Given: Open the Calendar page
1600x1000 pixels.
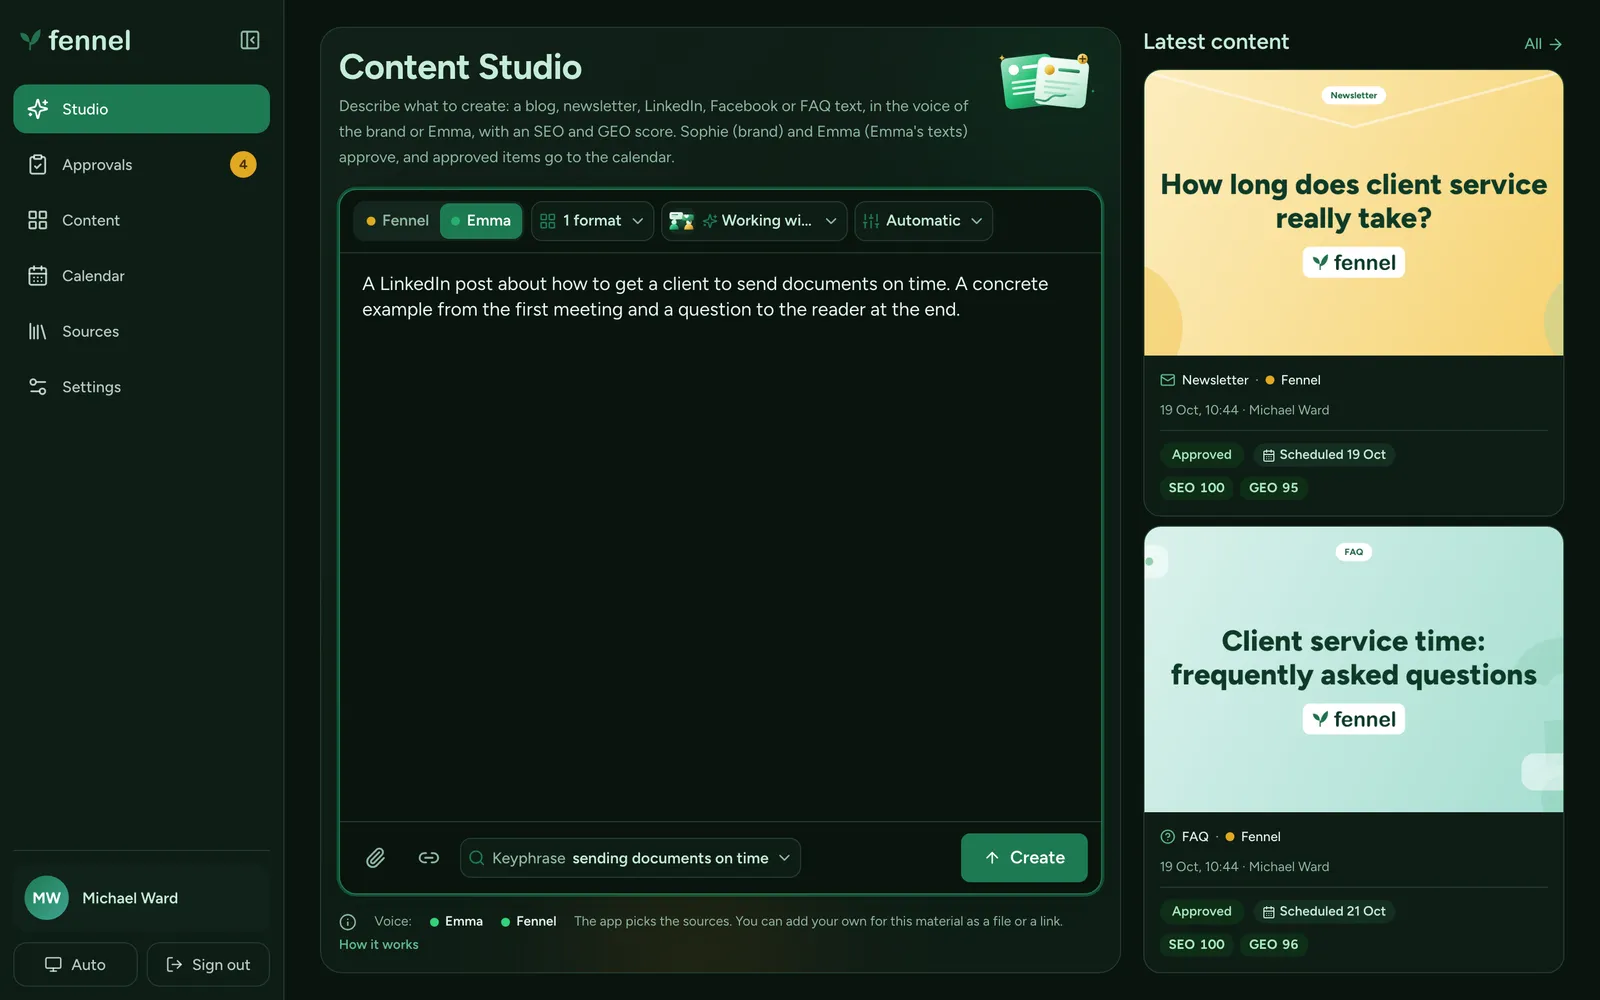Looking at the screenshot, I should 141,276.
